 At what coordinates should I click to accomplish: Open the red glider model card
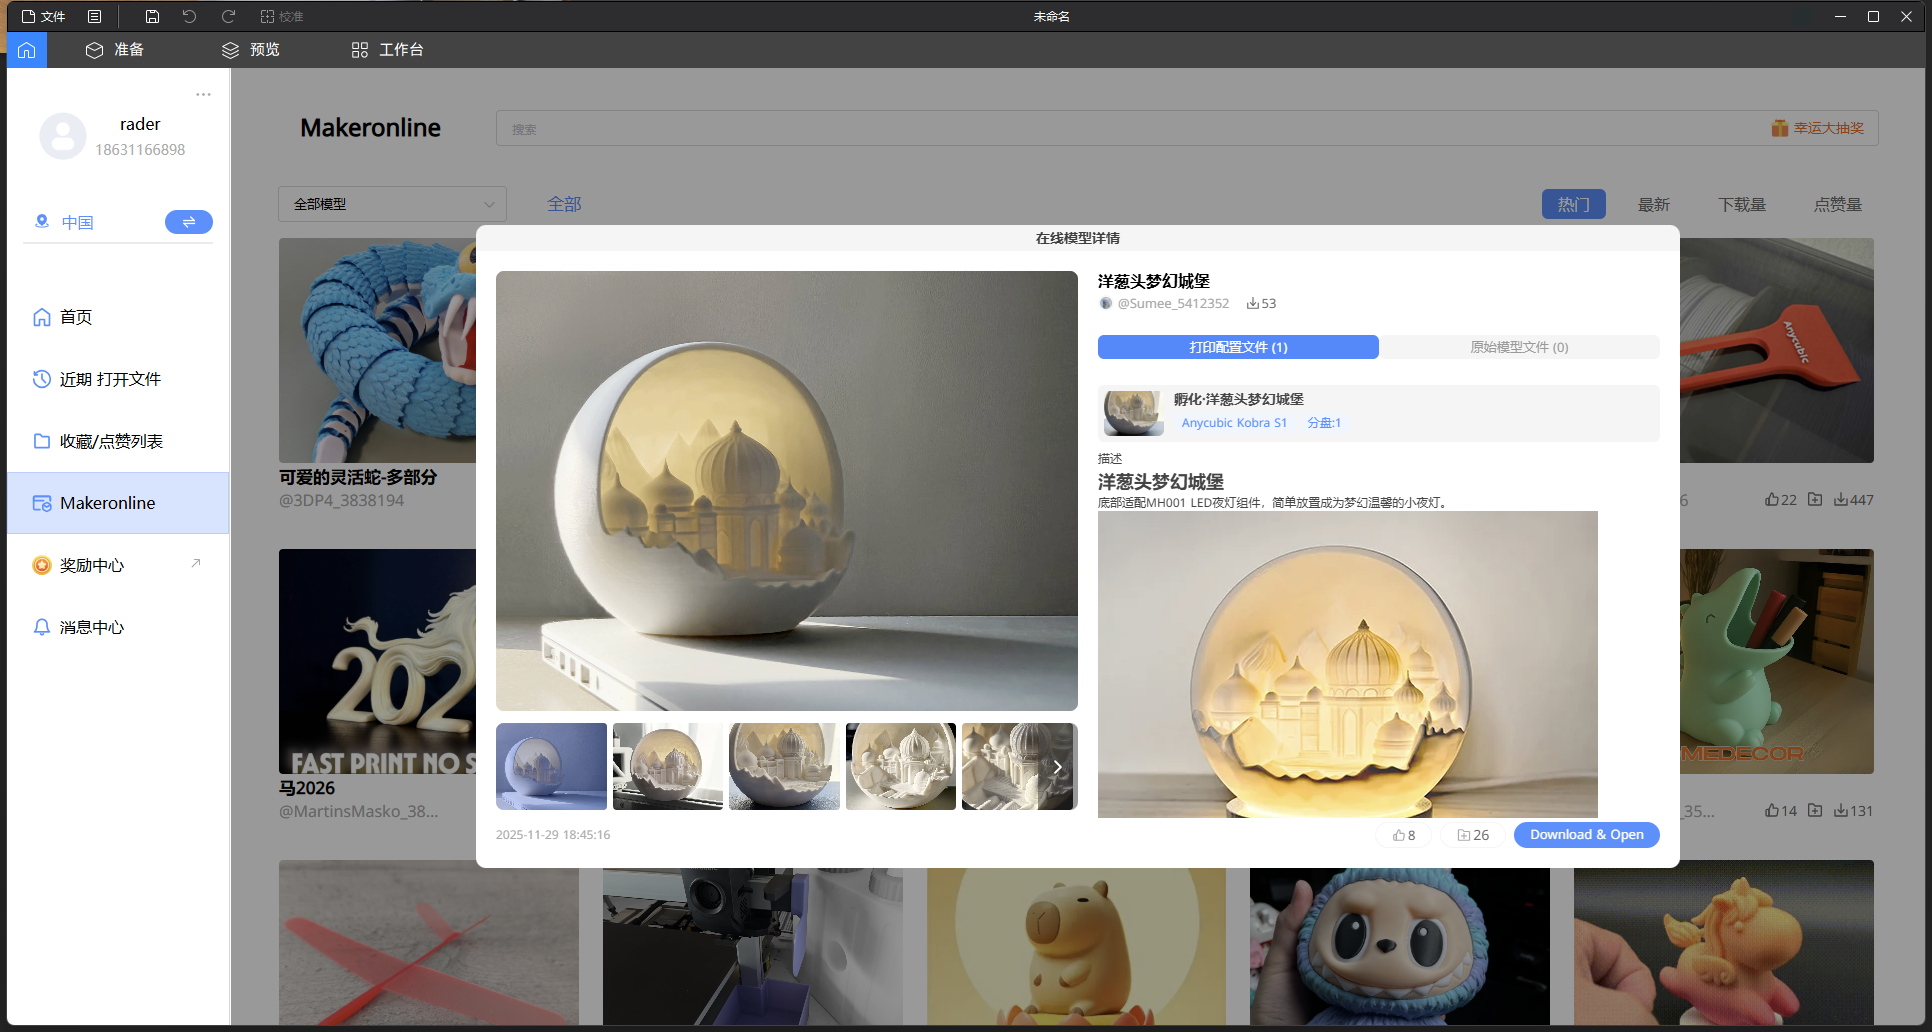point(429,942)
